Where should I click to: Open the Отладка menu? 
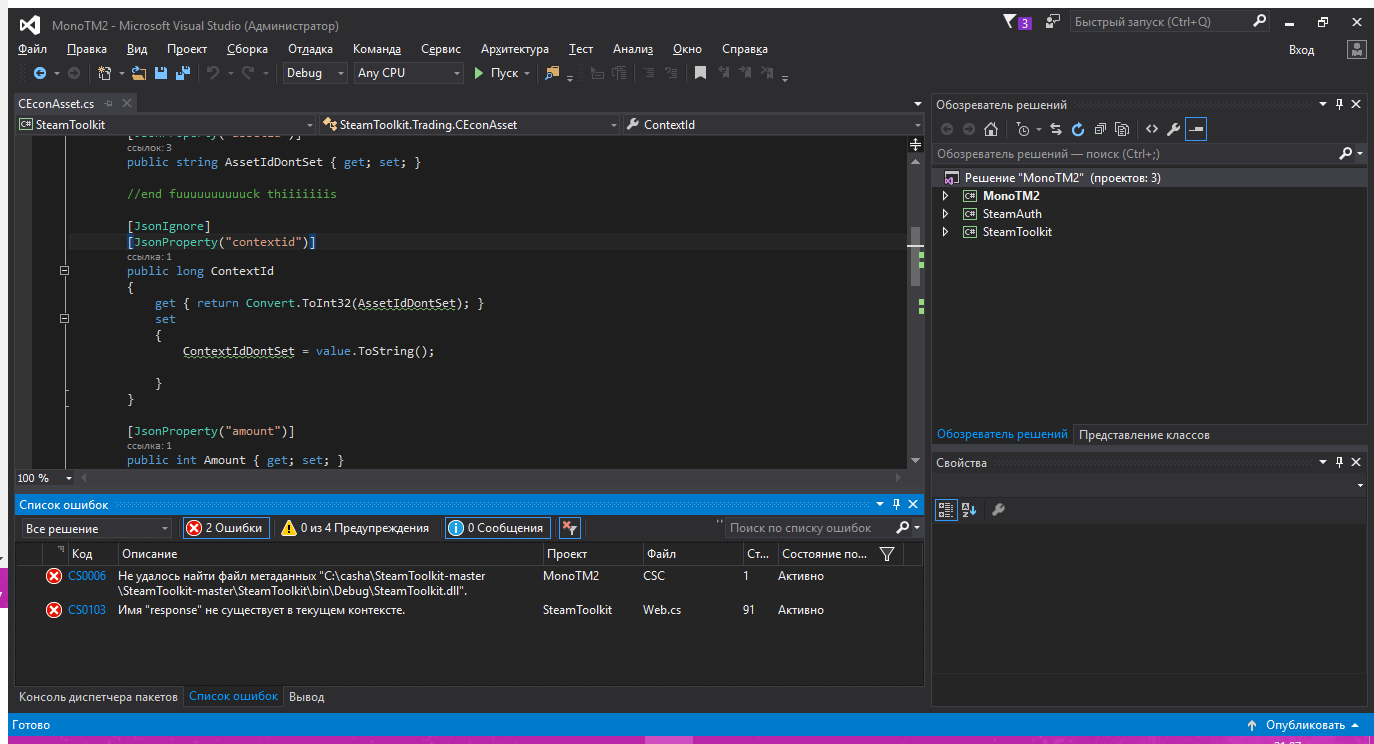(x=310, y=49)
